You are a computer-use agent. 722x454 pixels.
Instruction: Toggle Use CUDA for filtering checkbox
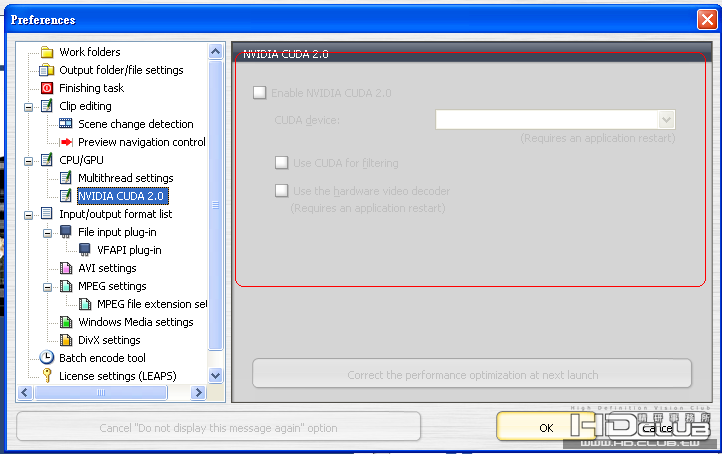click(281, 163)
